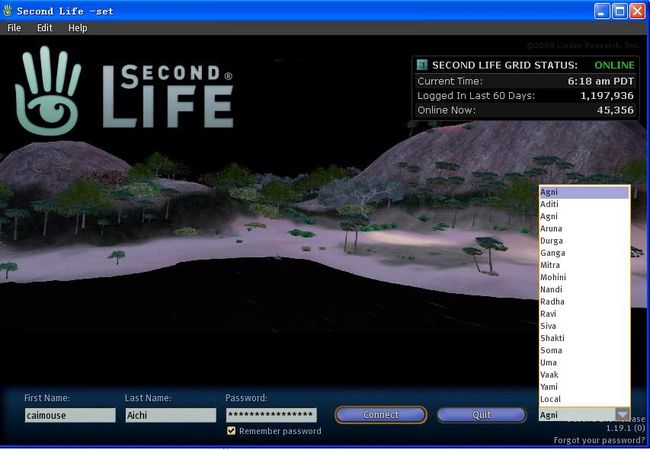
Task: Select Vaak in the grid list
Action: click(x=584, y=375)
